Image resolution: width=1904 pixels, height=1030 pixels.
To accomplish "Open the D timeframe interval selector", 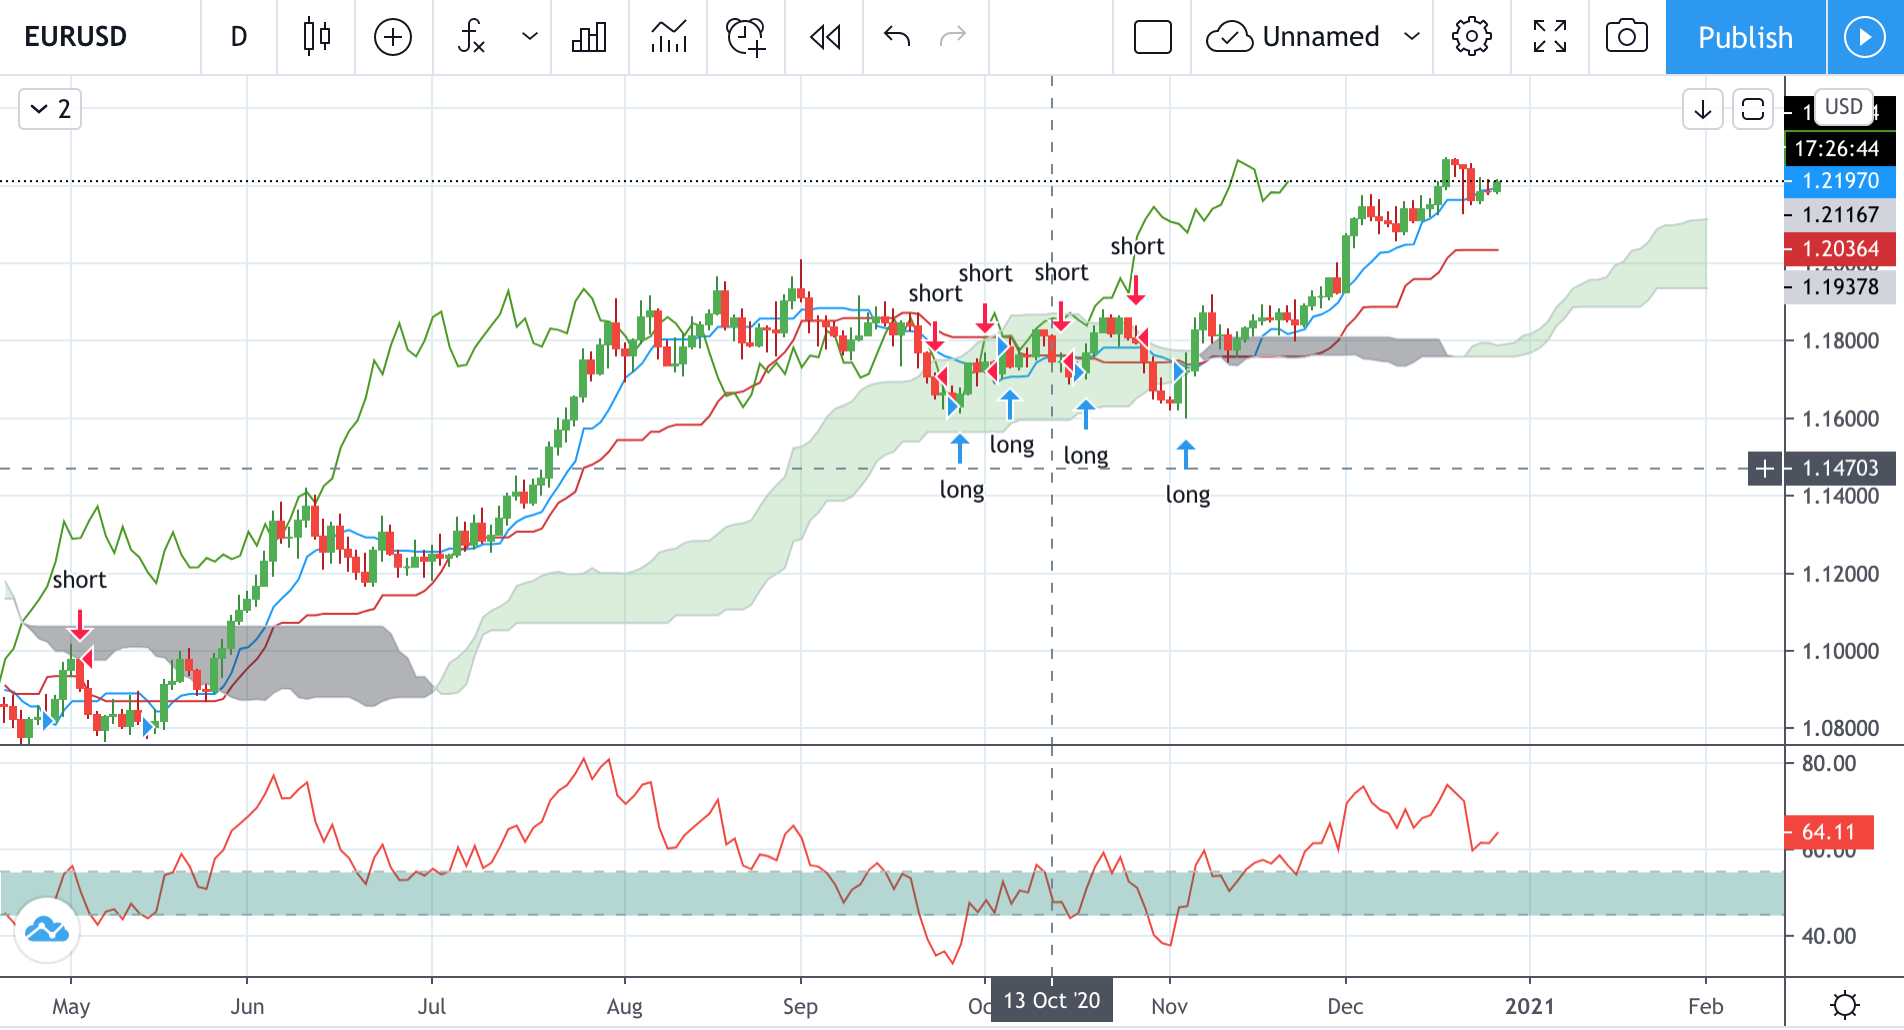I will click(x=239, y=37).
